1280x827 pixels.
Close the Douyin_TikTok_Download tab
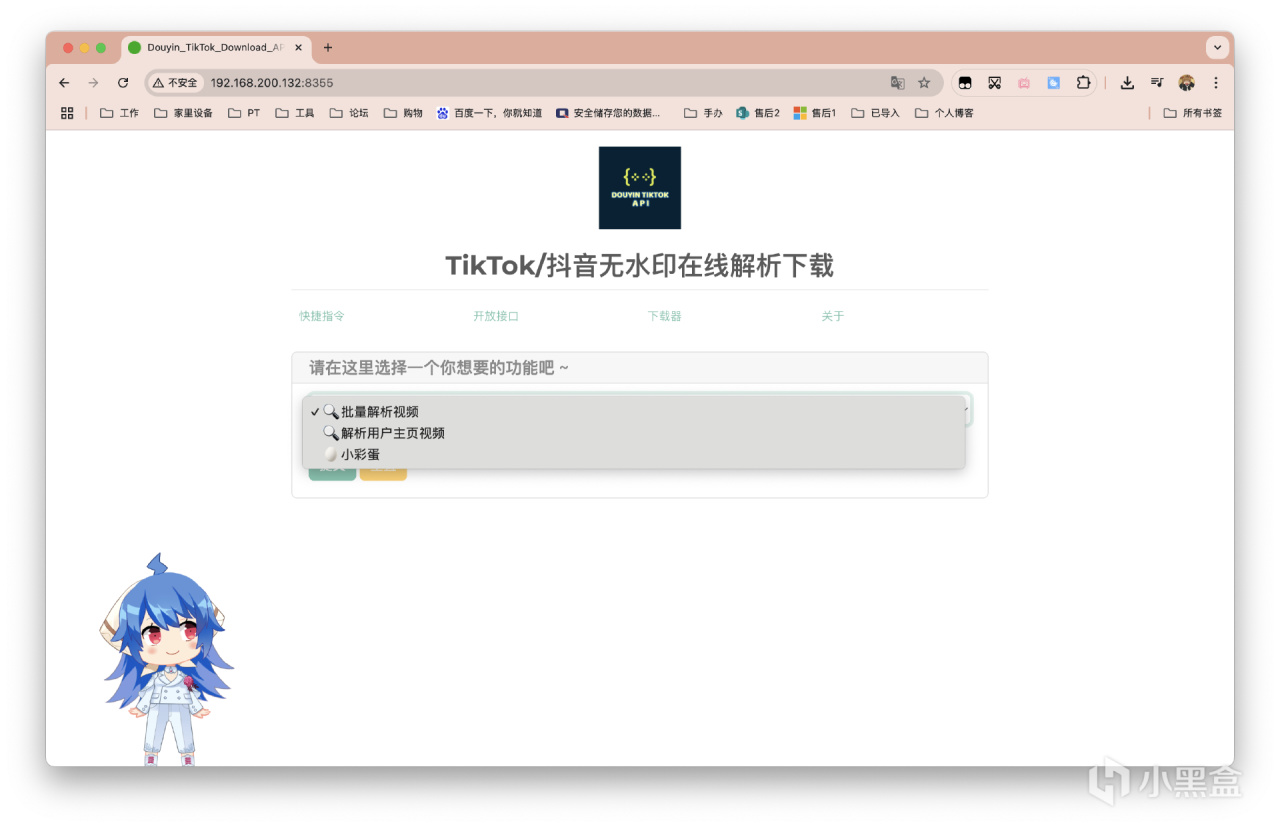(298, 47)
